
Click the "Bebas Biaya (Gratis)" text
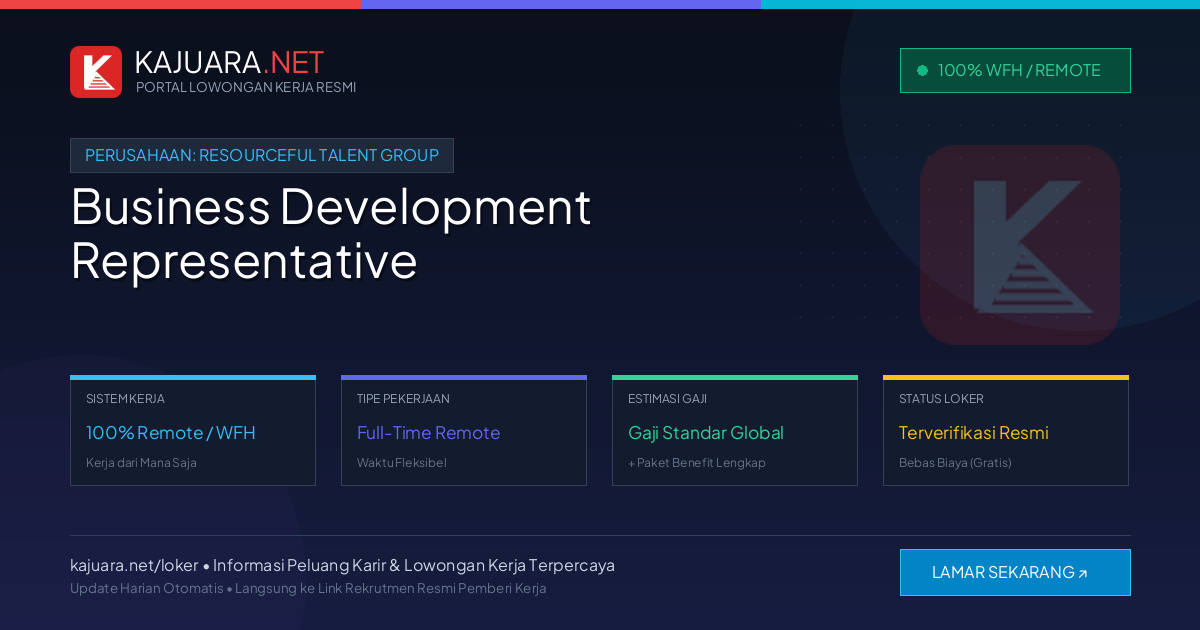click(955, 463)
